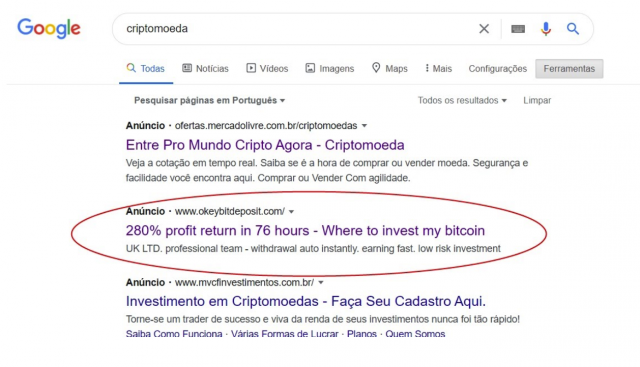Go to the Maps tab

pyautogui.click(x=390, y=69)
